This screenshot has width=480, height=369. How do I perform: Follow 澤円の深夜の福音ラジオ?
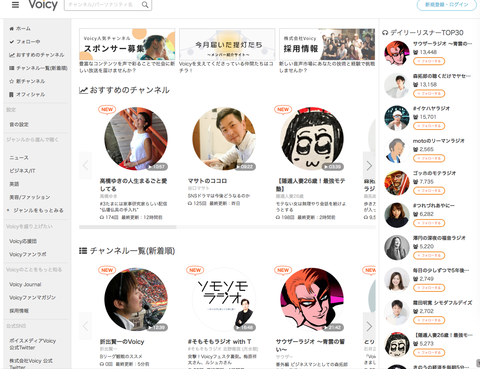click(x=429, y=255)
